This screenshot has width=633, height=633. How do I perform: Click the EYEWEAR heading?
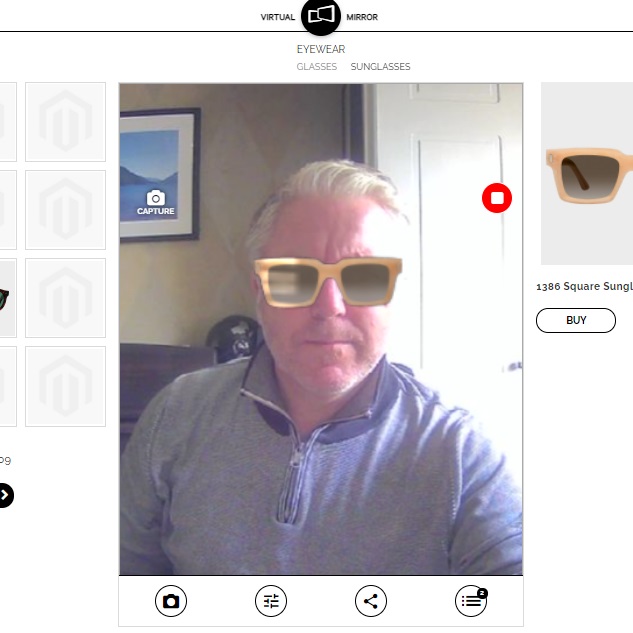pyautogui.click(x=321, y=49)
